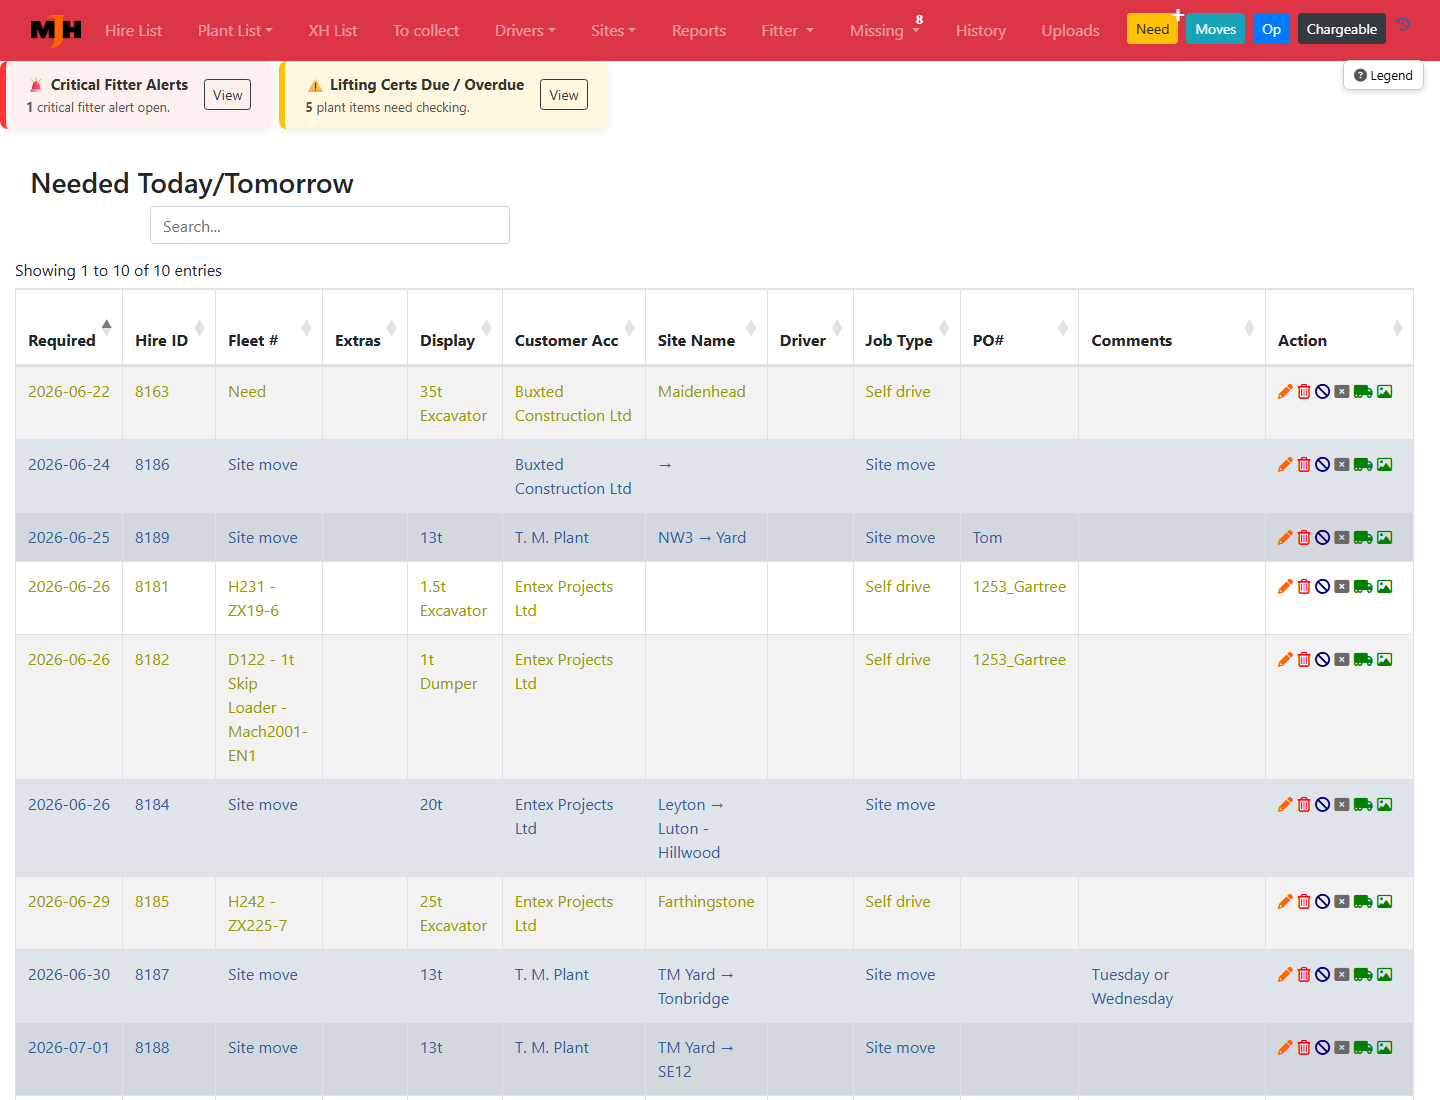
Task: Click the edit pencil icon for hire 8163
Action: 1285,392
